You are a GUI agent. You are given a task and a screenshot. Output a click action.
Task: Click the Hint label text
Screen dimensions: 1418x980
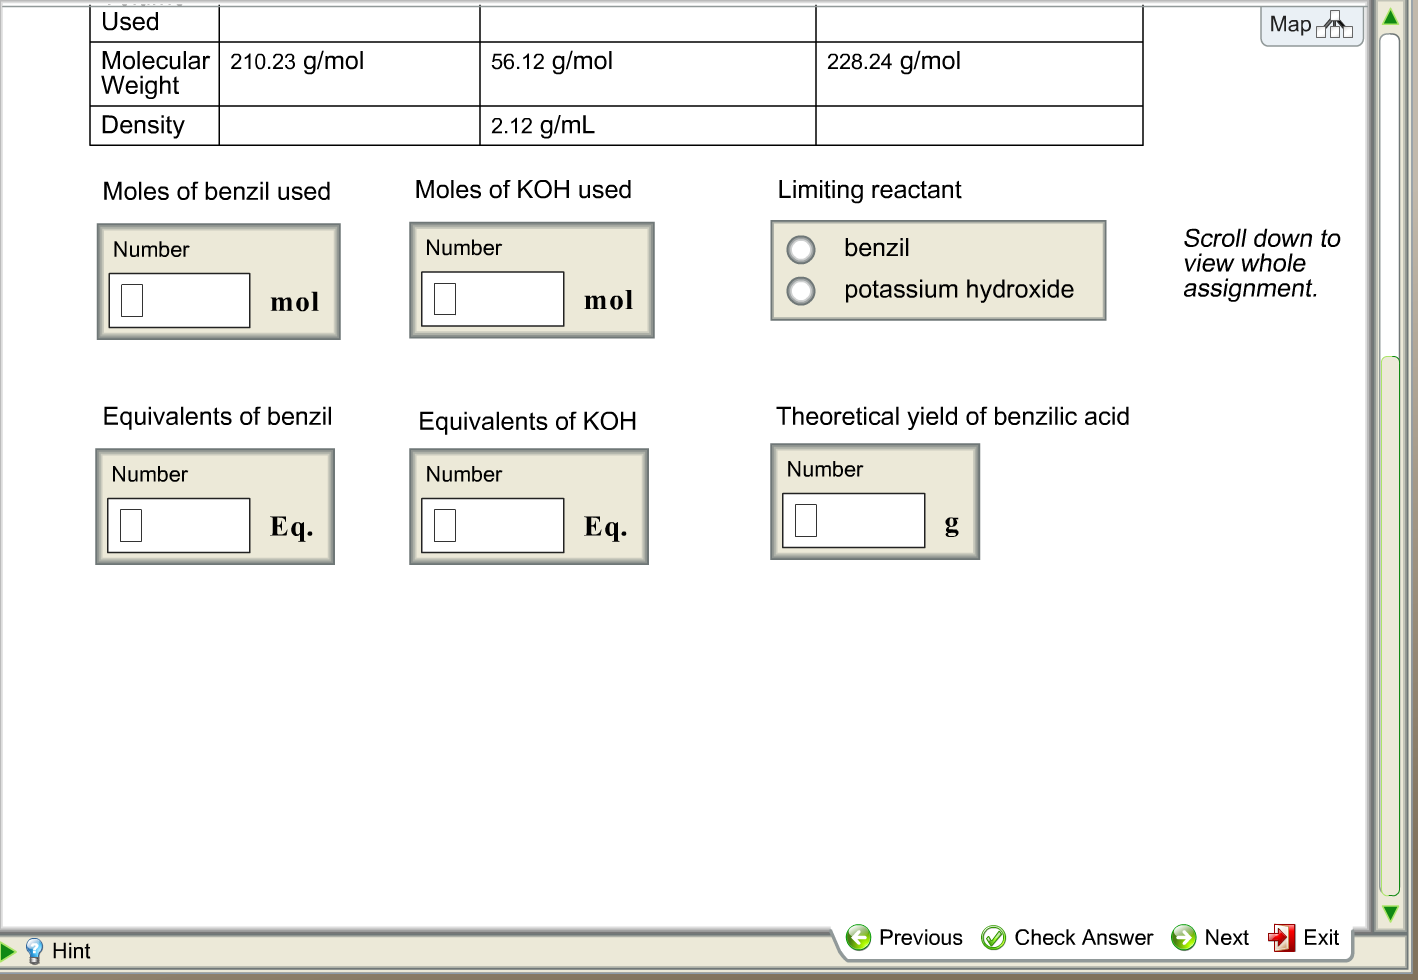point(72,950)
